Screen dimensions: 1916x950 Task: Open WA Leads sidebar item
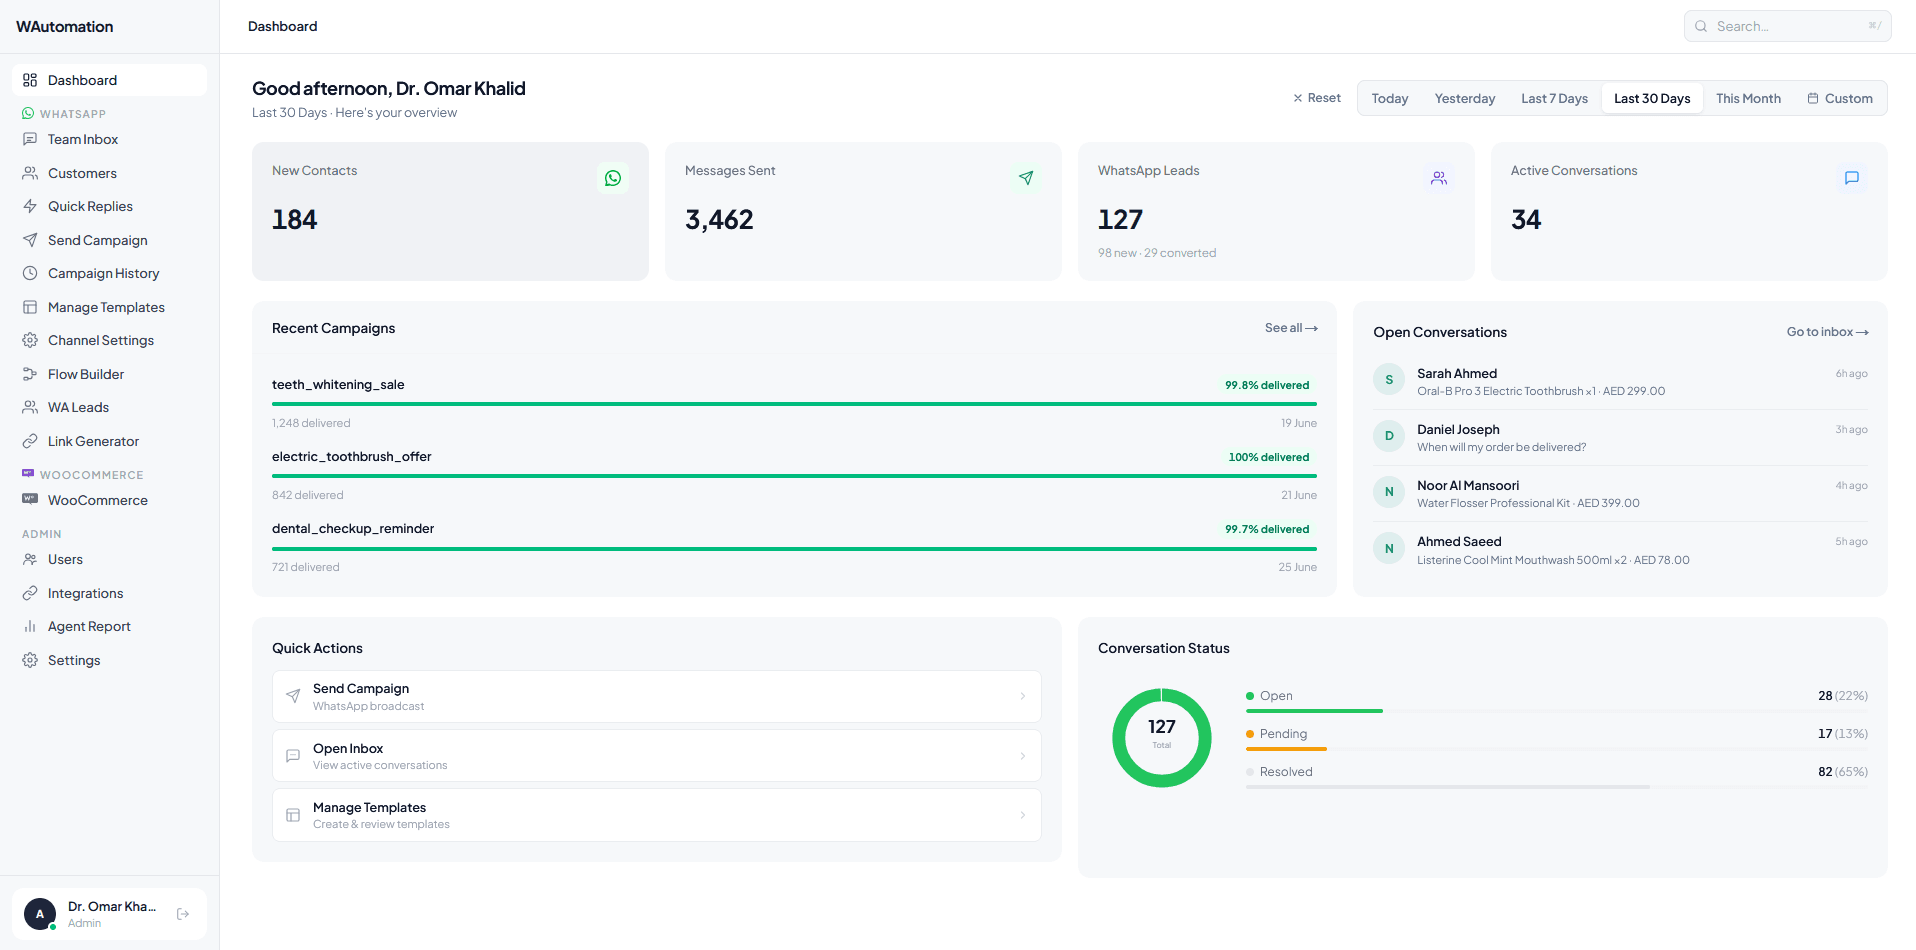[109, 407]
